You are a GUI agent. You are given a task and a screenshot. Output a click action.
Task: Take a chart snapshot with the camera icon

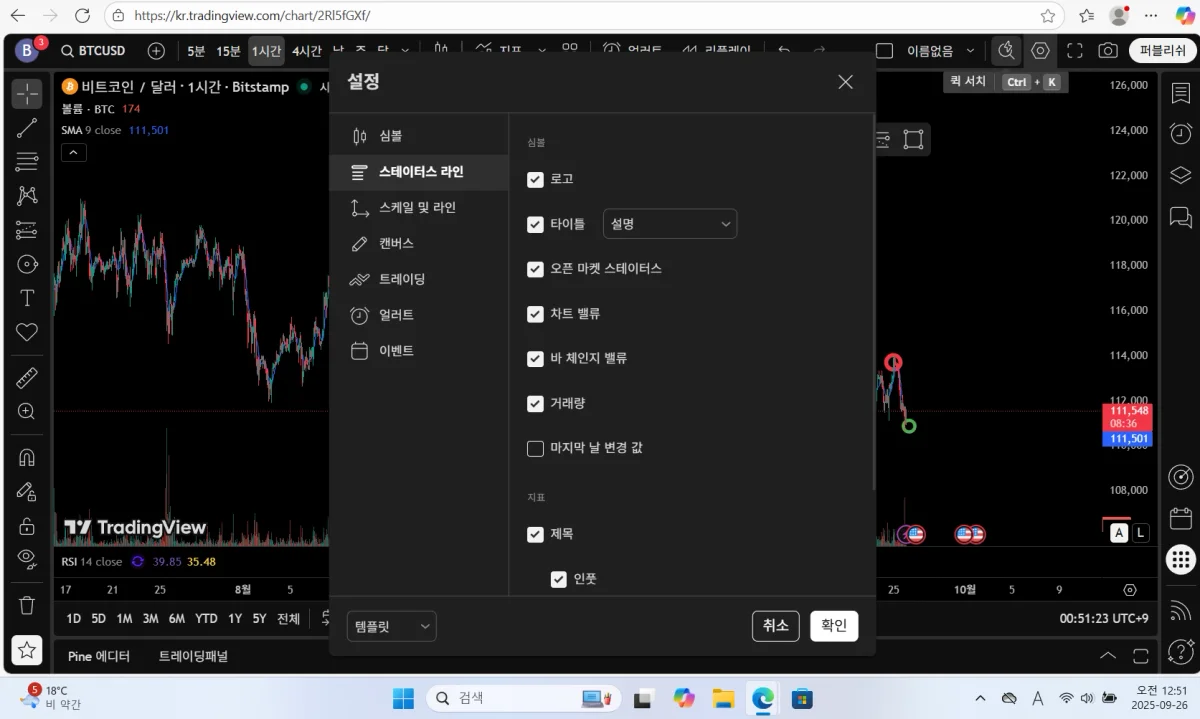click(1107, 50)
